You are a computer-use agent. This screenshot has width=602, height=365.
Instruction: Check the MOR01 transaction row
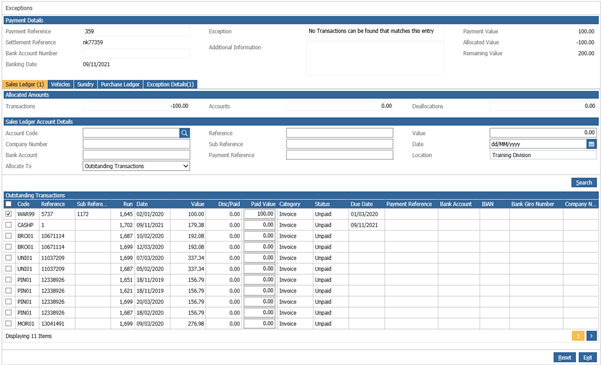point(8,324)
